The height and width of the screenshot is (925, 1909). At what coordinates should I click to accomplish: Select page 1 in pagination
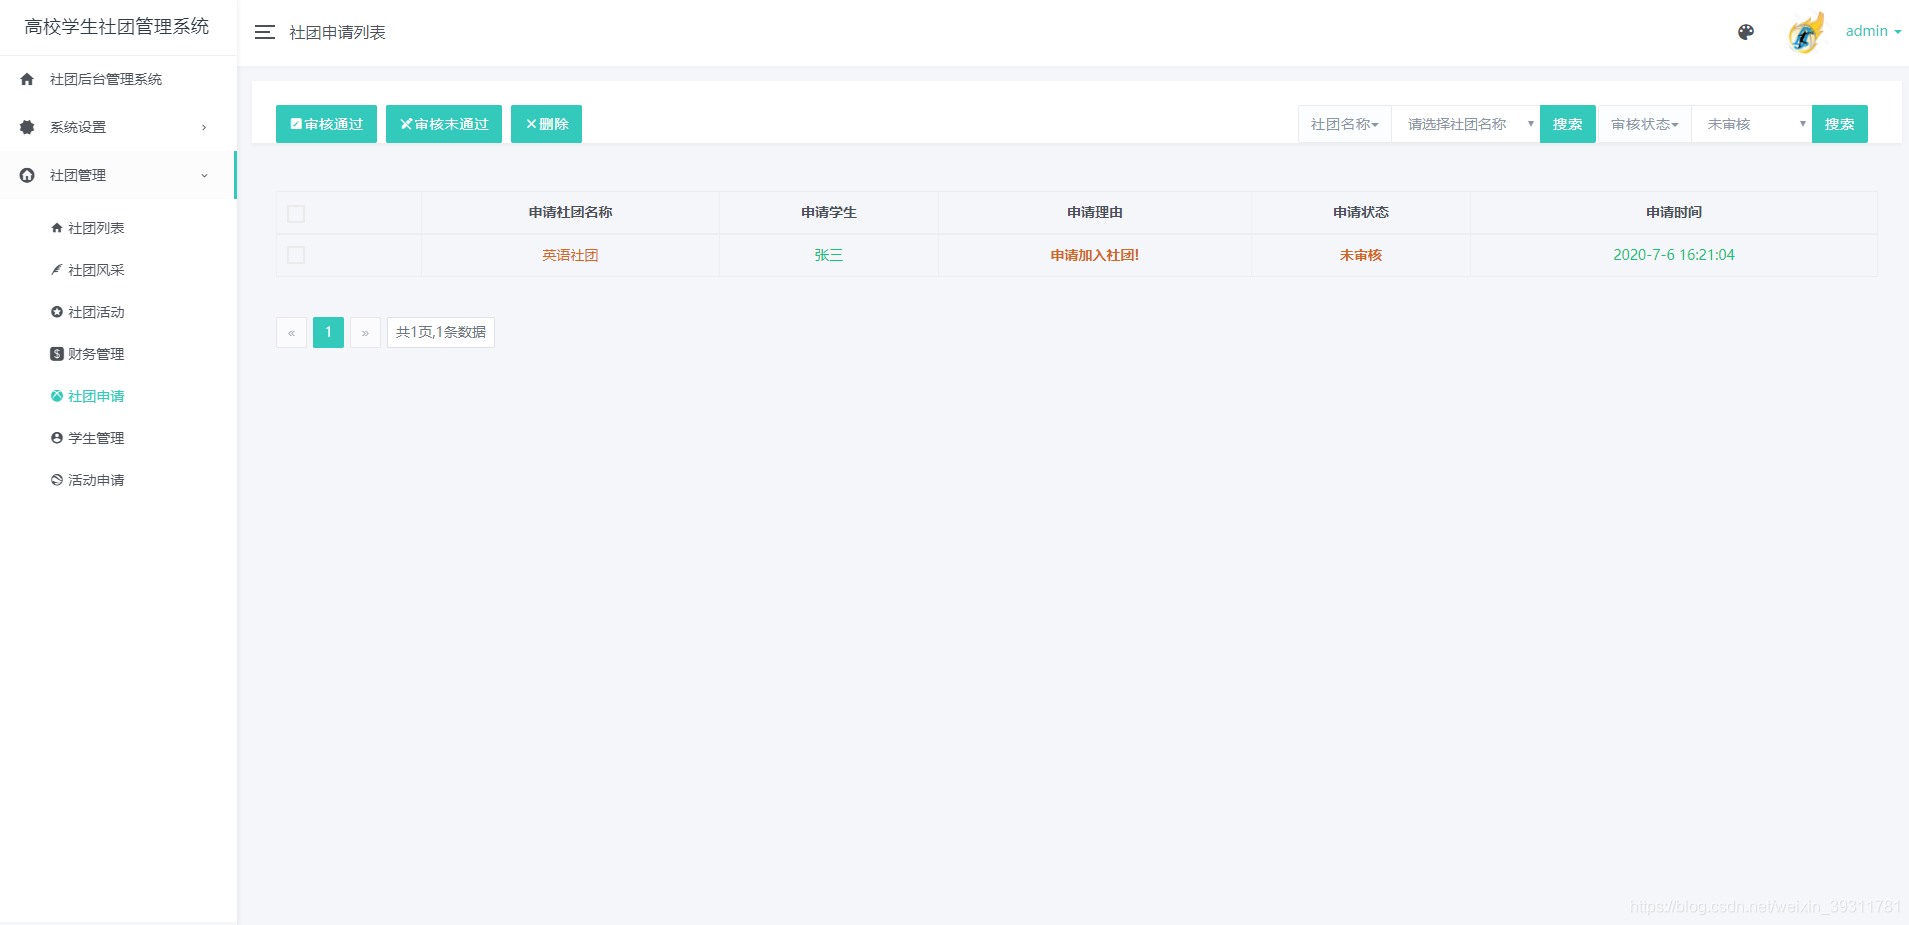click(328, 332)
